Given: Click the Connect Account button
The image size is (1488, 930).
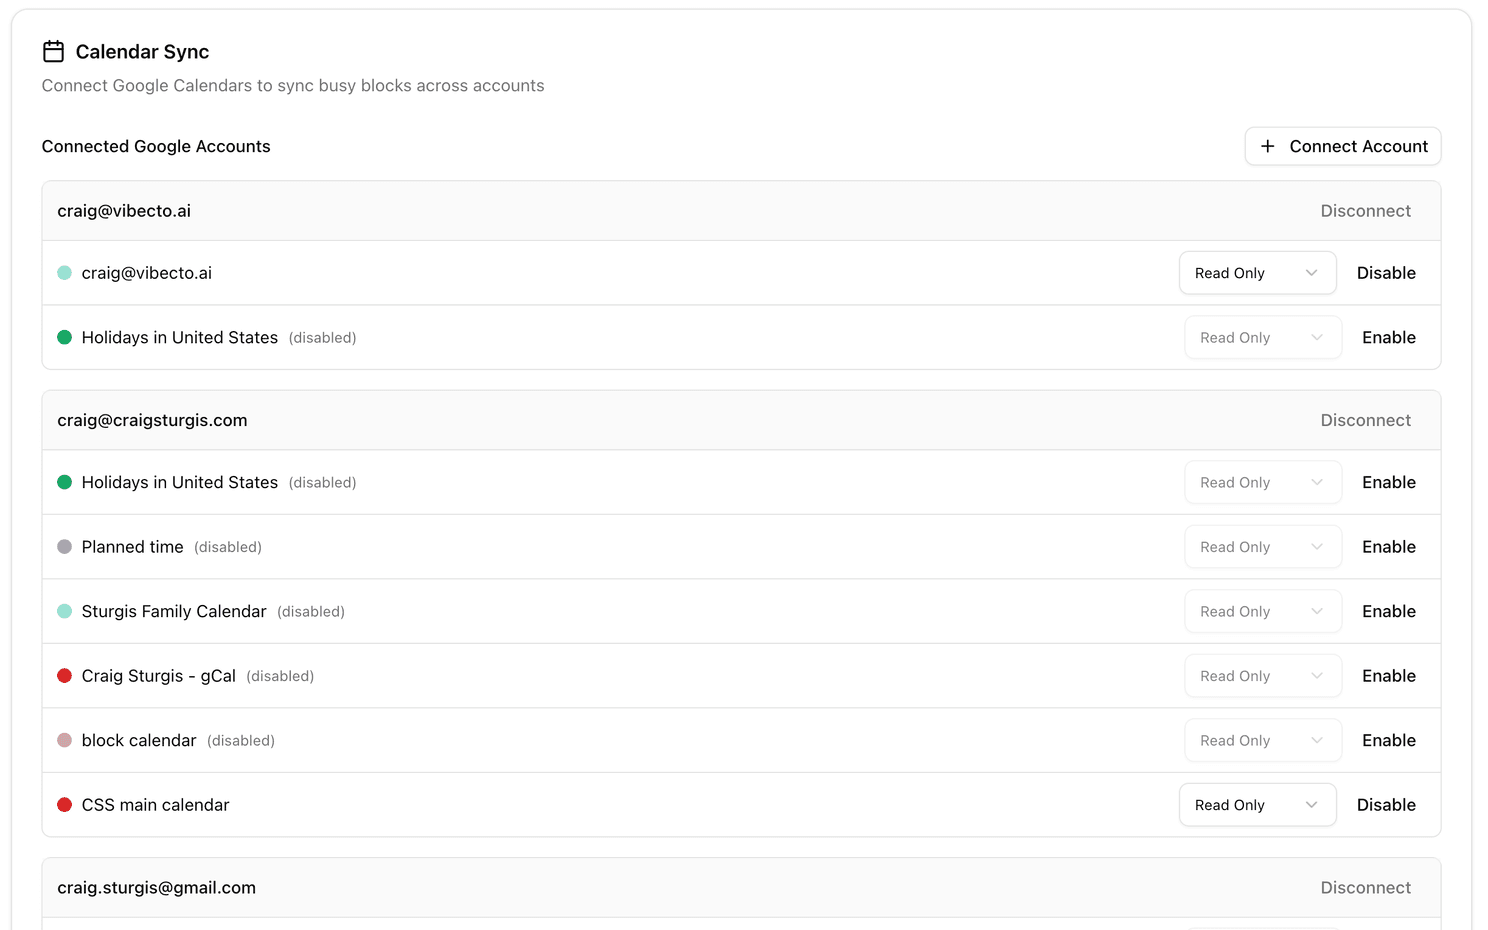Looking at the screenshot, I should [1343, 146].
